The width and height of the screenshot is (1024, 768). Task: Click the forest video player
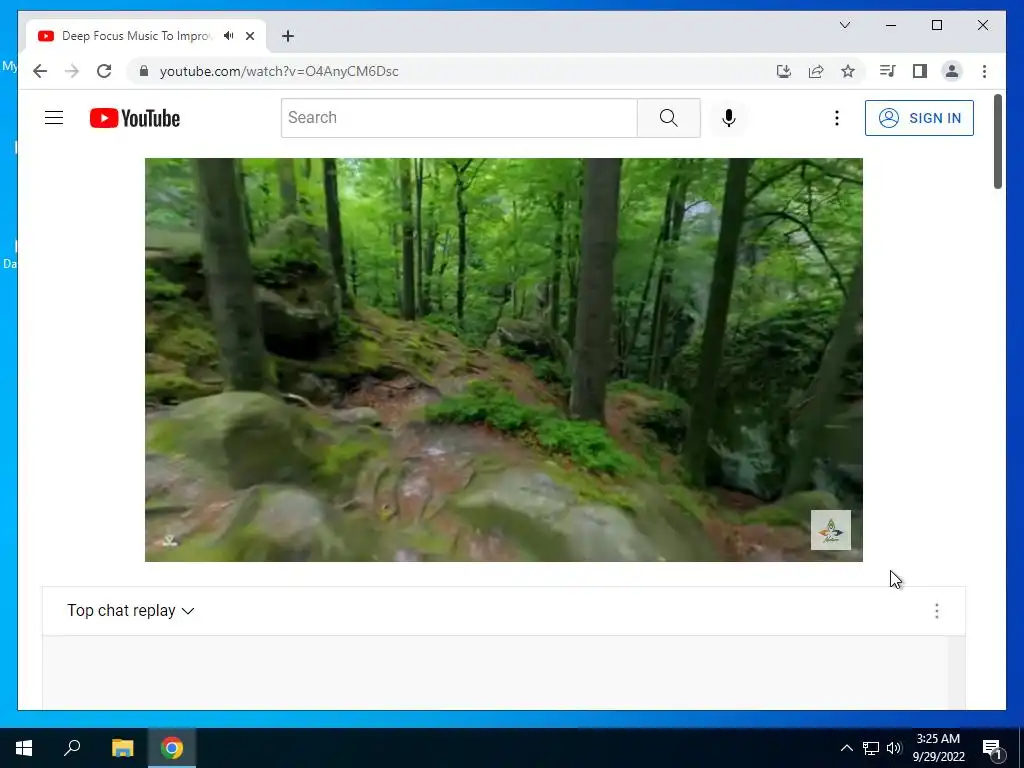pyautogui.click(x=504, y=360)
